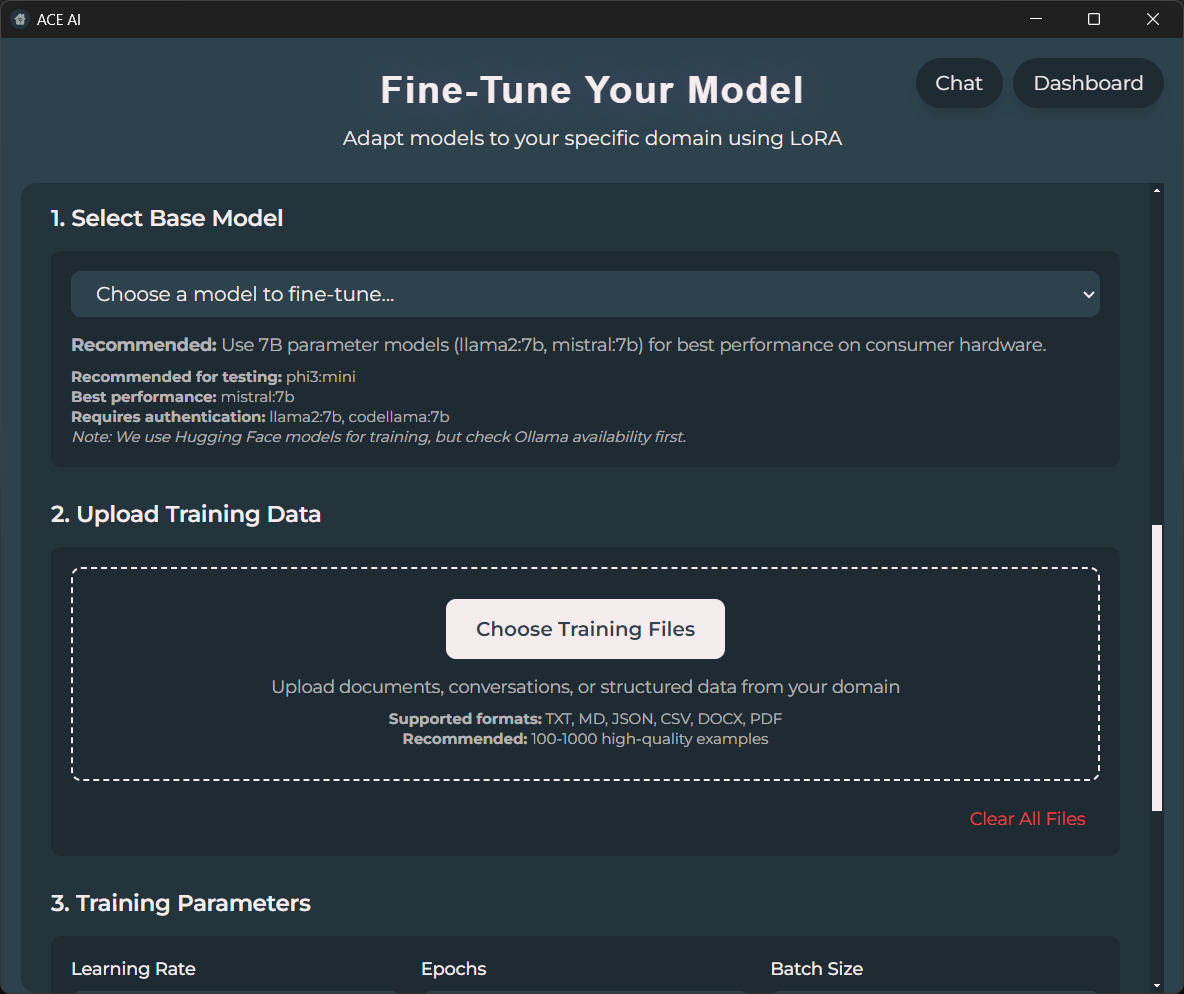This screenshot has height=994, width=1184.
Task: Minimize the ACE AI window
Action: point(1035,18)
